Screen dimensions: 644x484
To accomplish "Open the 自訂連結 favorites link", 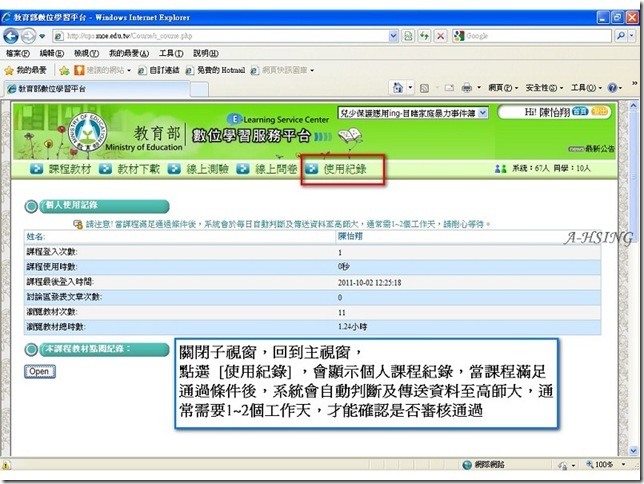I will pyautogui.click(x=159, y=70).
